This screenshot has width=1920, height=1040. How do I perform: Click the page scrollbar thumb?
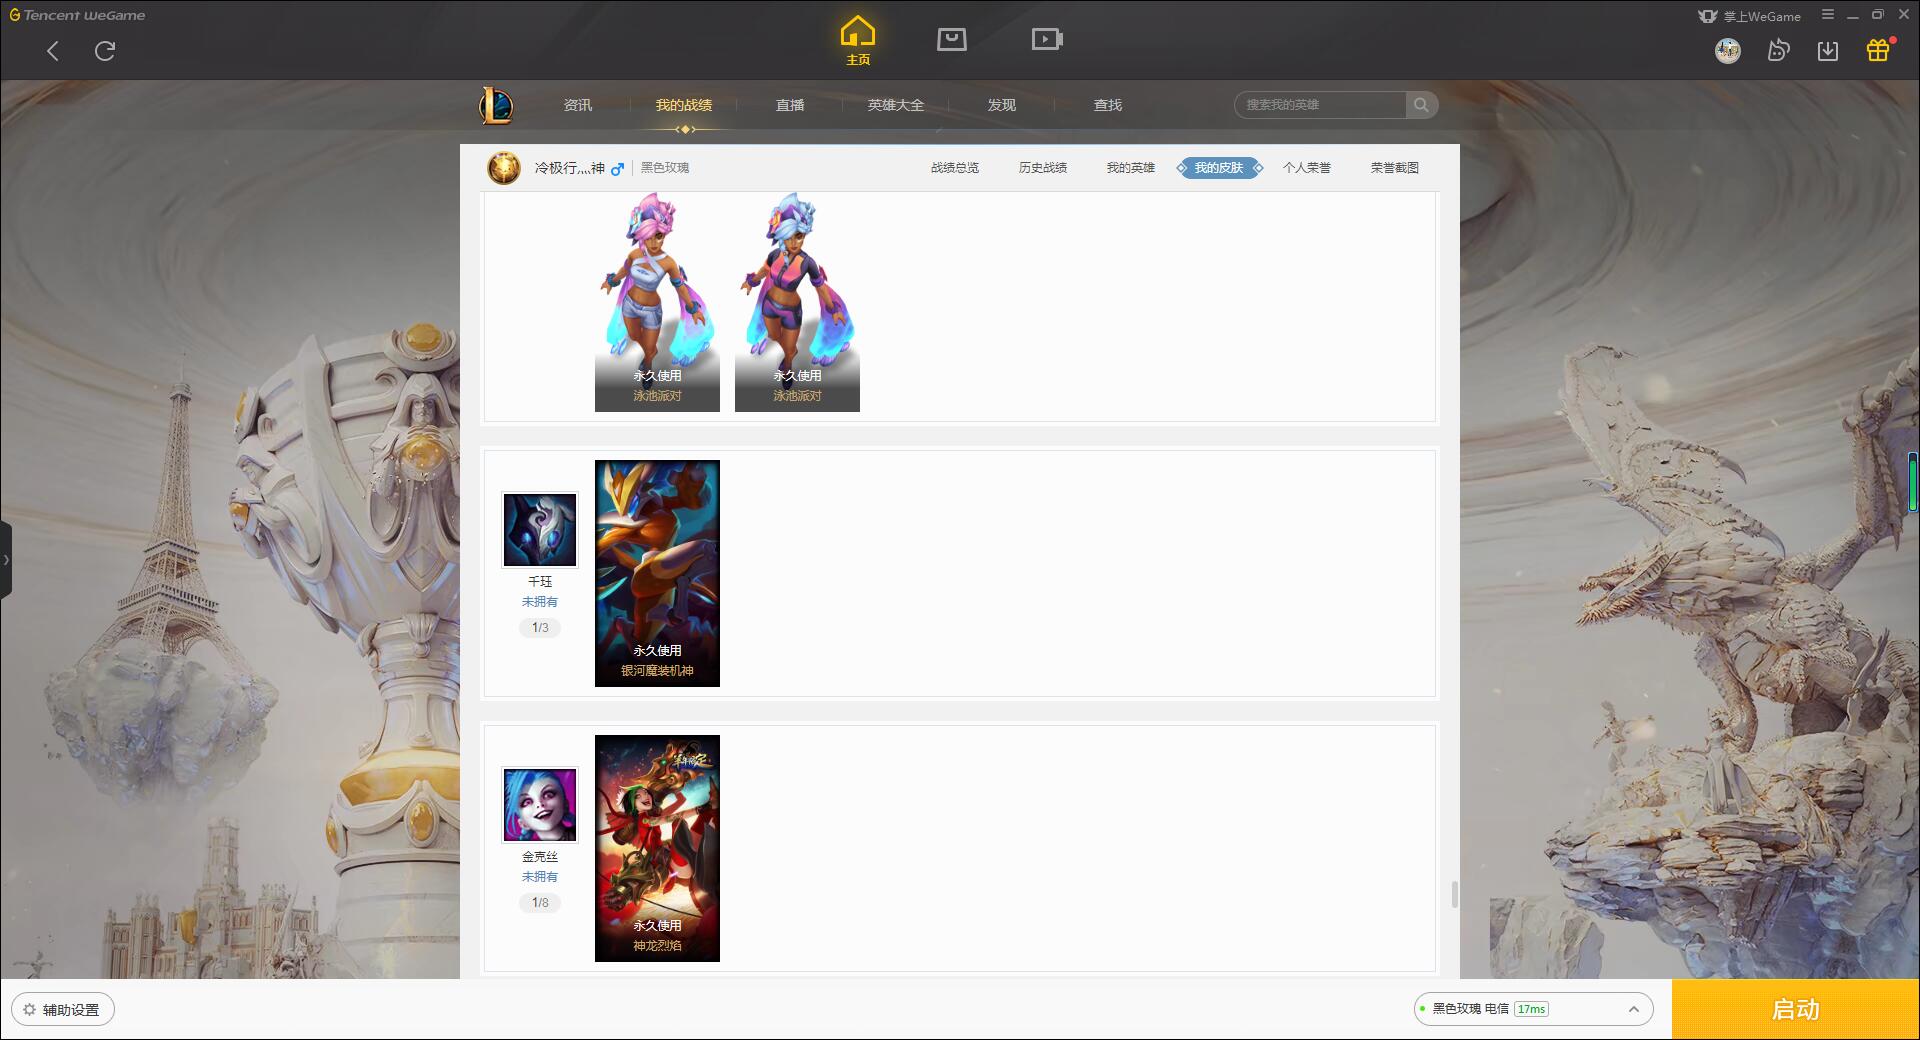pos(1455,894)
